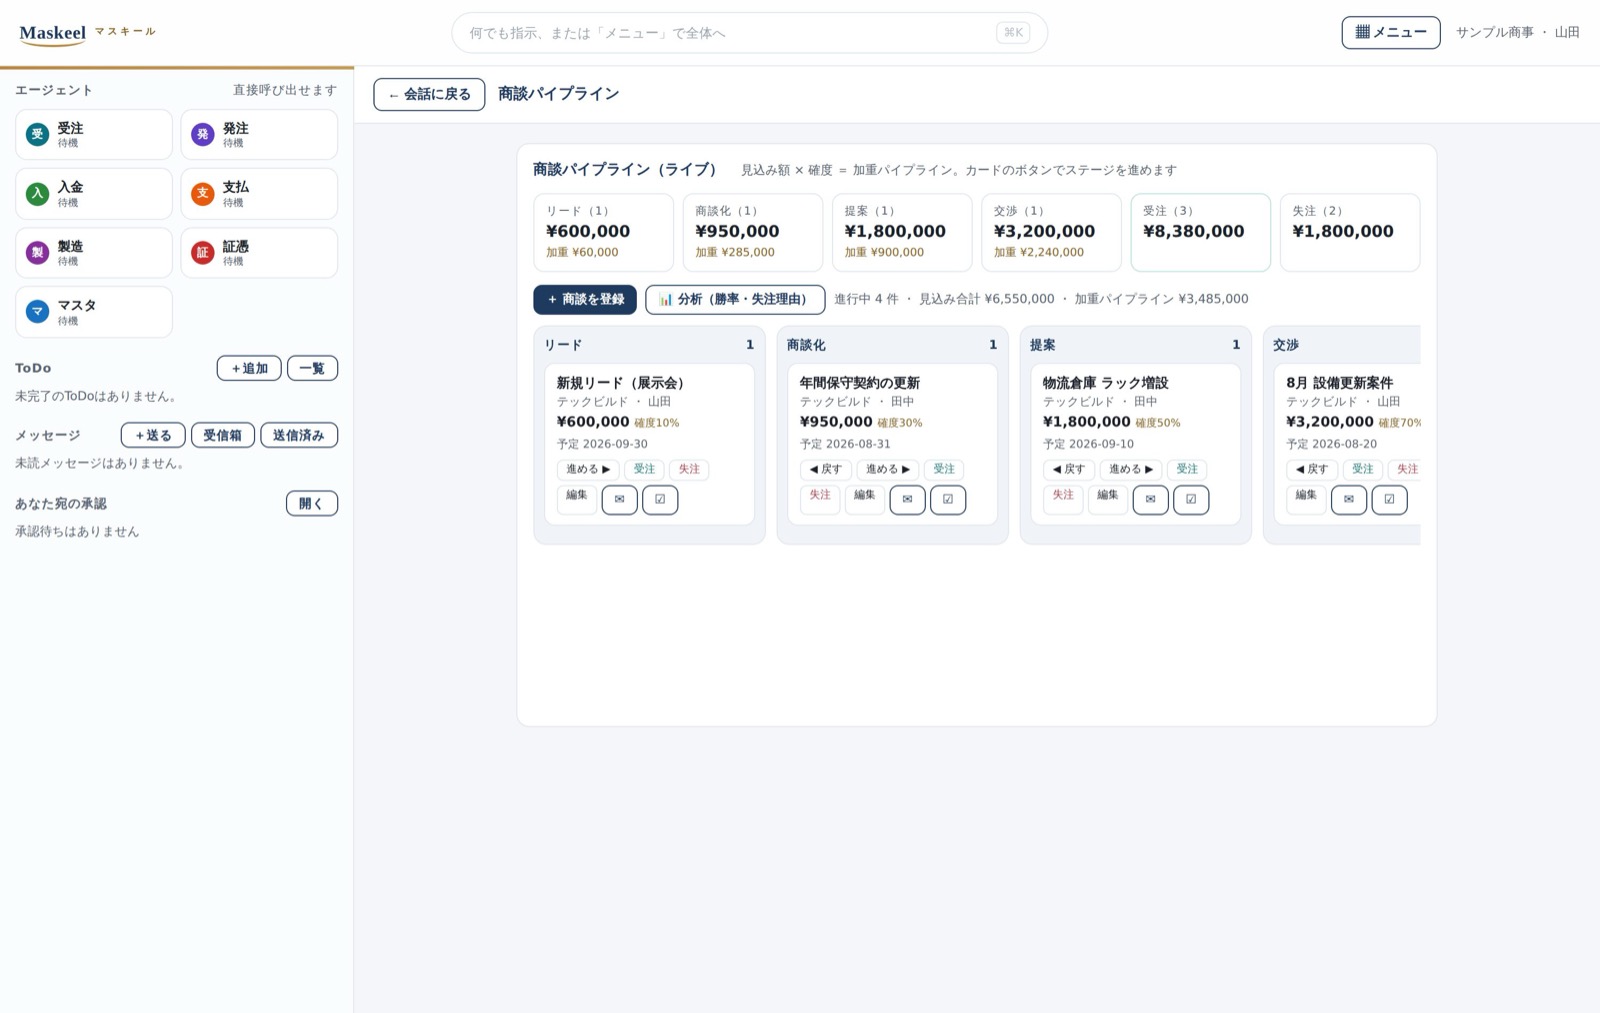Click 進める on 新規リード card
This screenshot has width=1600, height=1013.
click(x=588, y=469)
